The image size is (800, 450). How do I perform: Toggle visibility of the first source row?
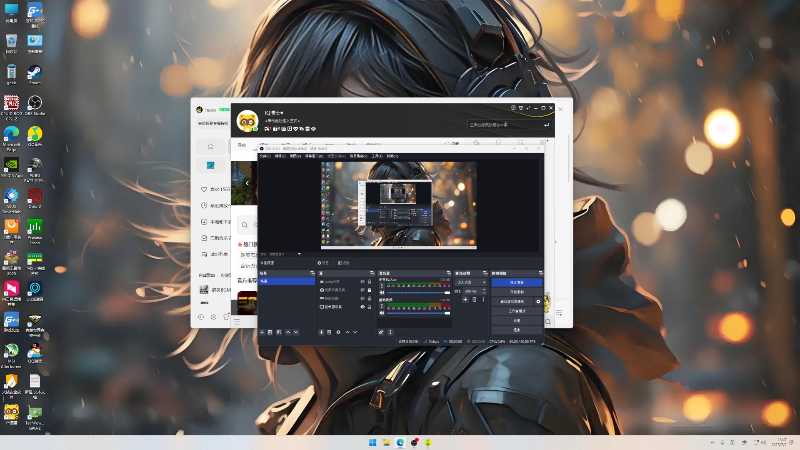click(x=363, y=282)
